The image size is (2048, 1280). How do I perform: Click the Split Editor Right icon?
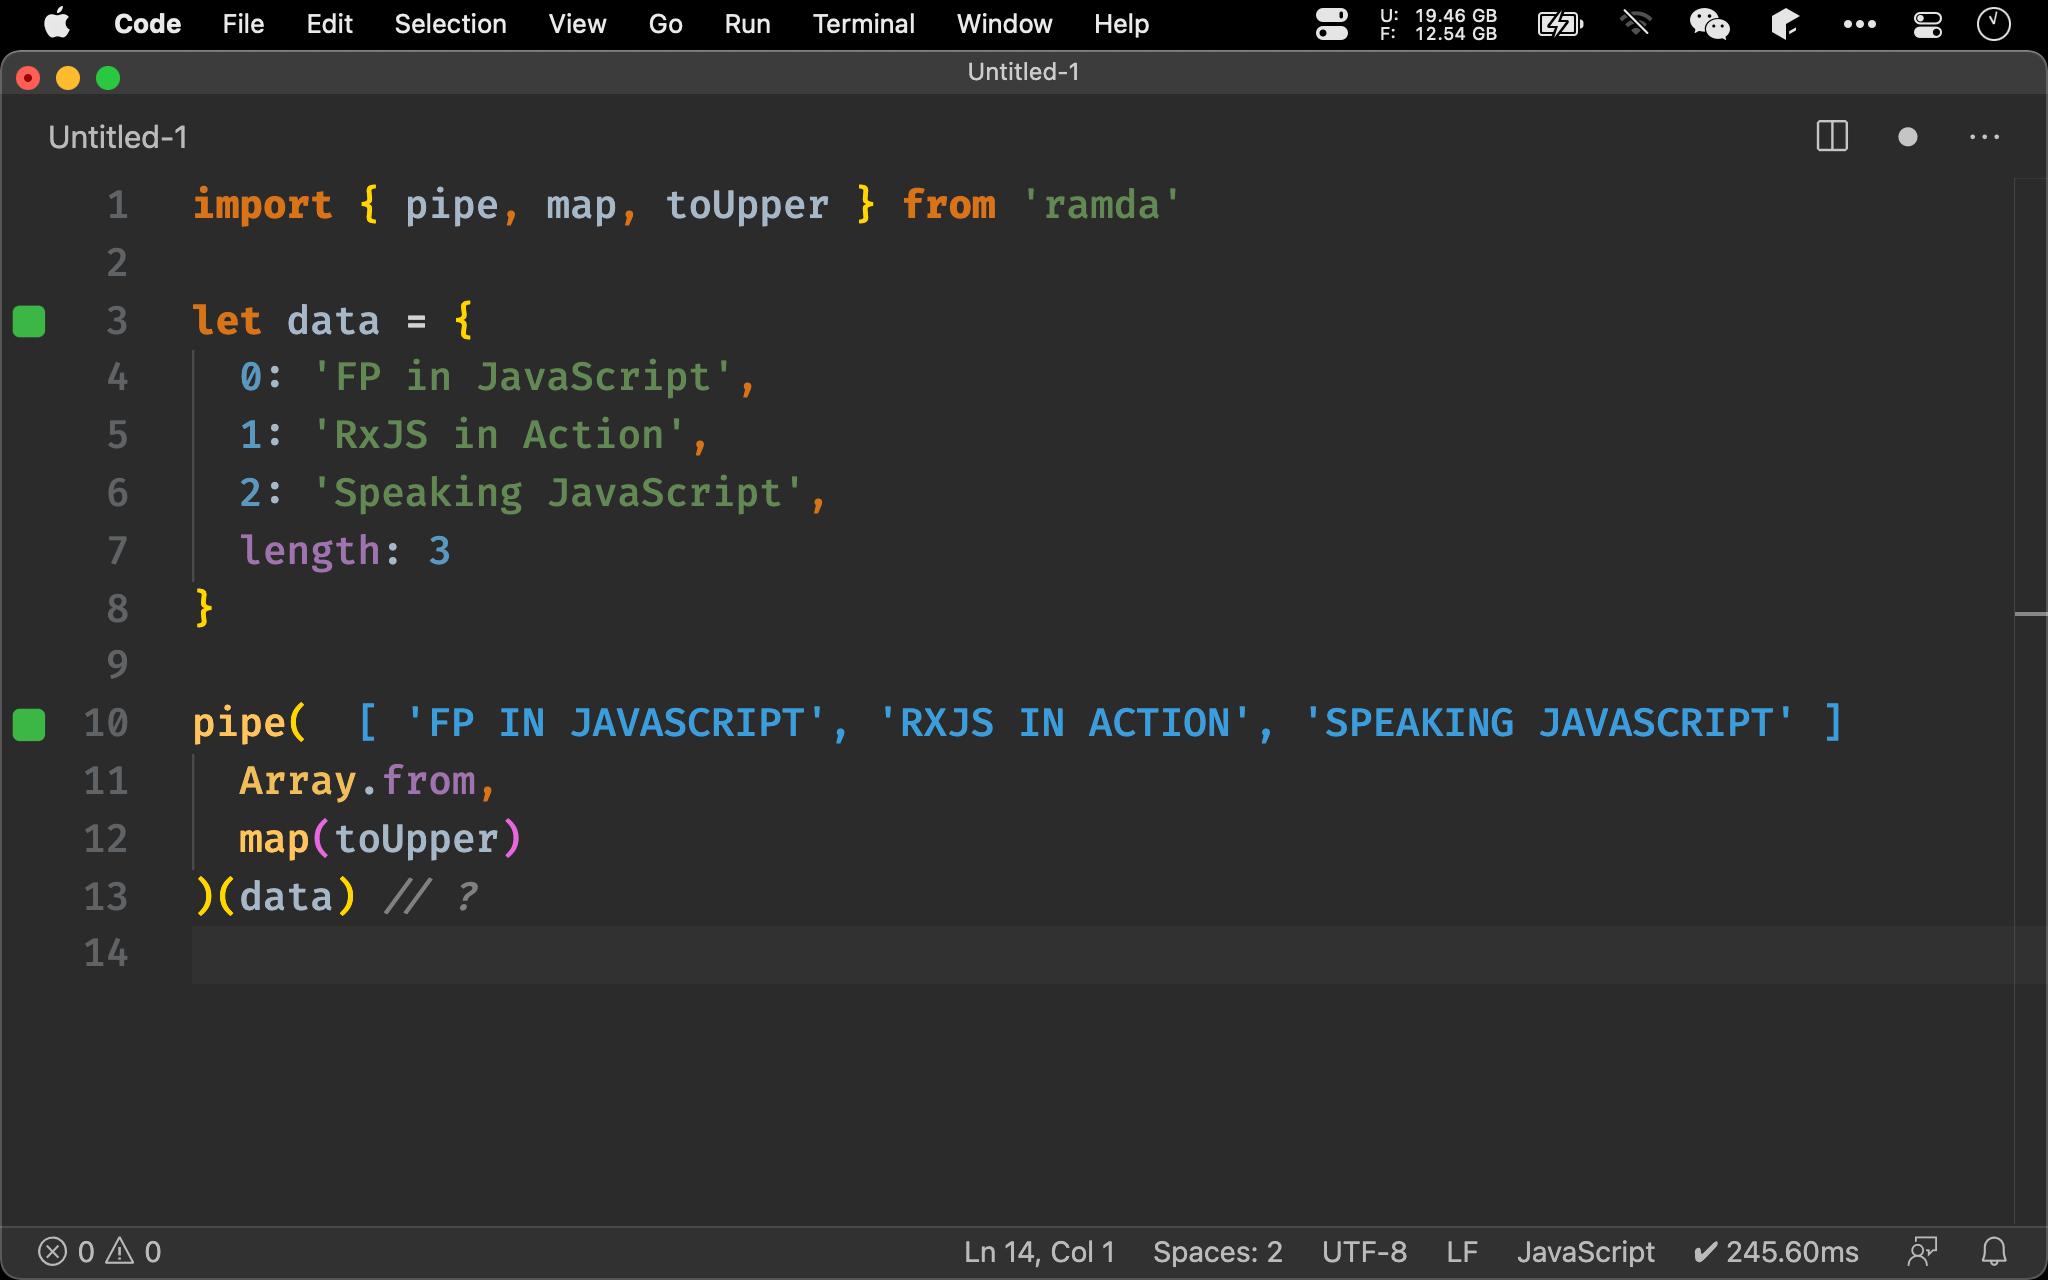point(1832,136)
